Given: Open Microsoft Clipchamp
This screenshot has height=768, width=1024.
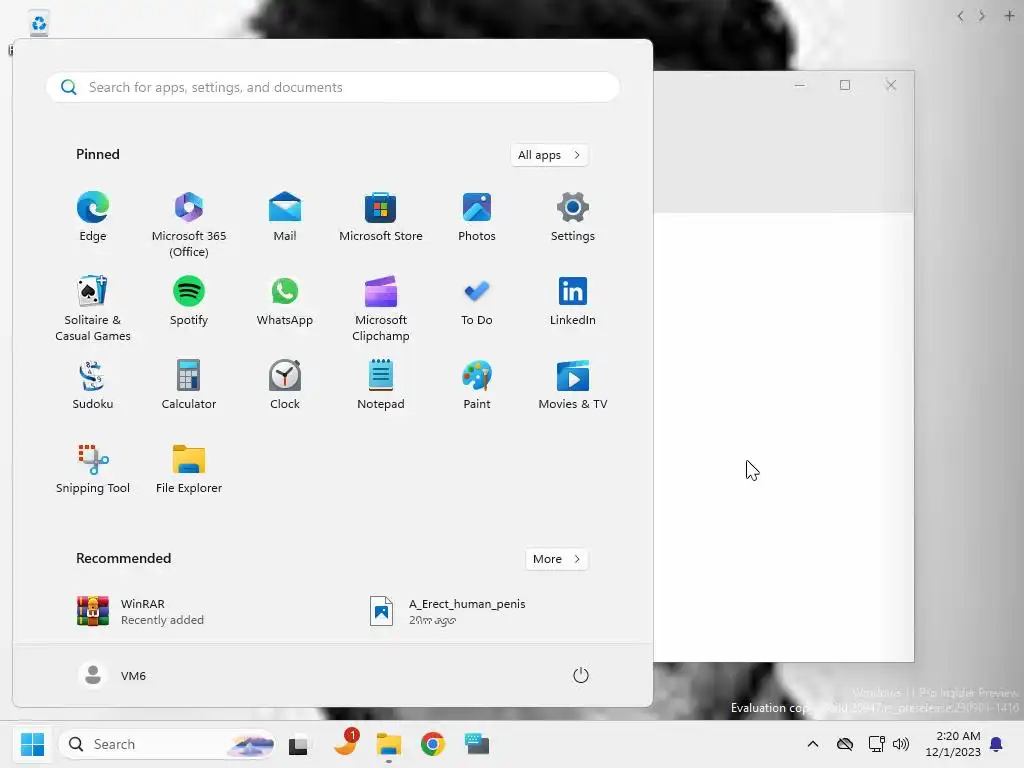Looking at the screenshot, I should (381, 308).
